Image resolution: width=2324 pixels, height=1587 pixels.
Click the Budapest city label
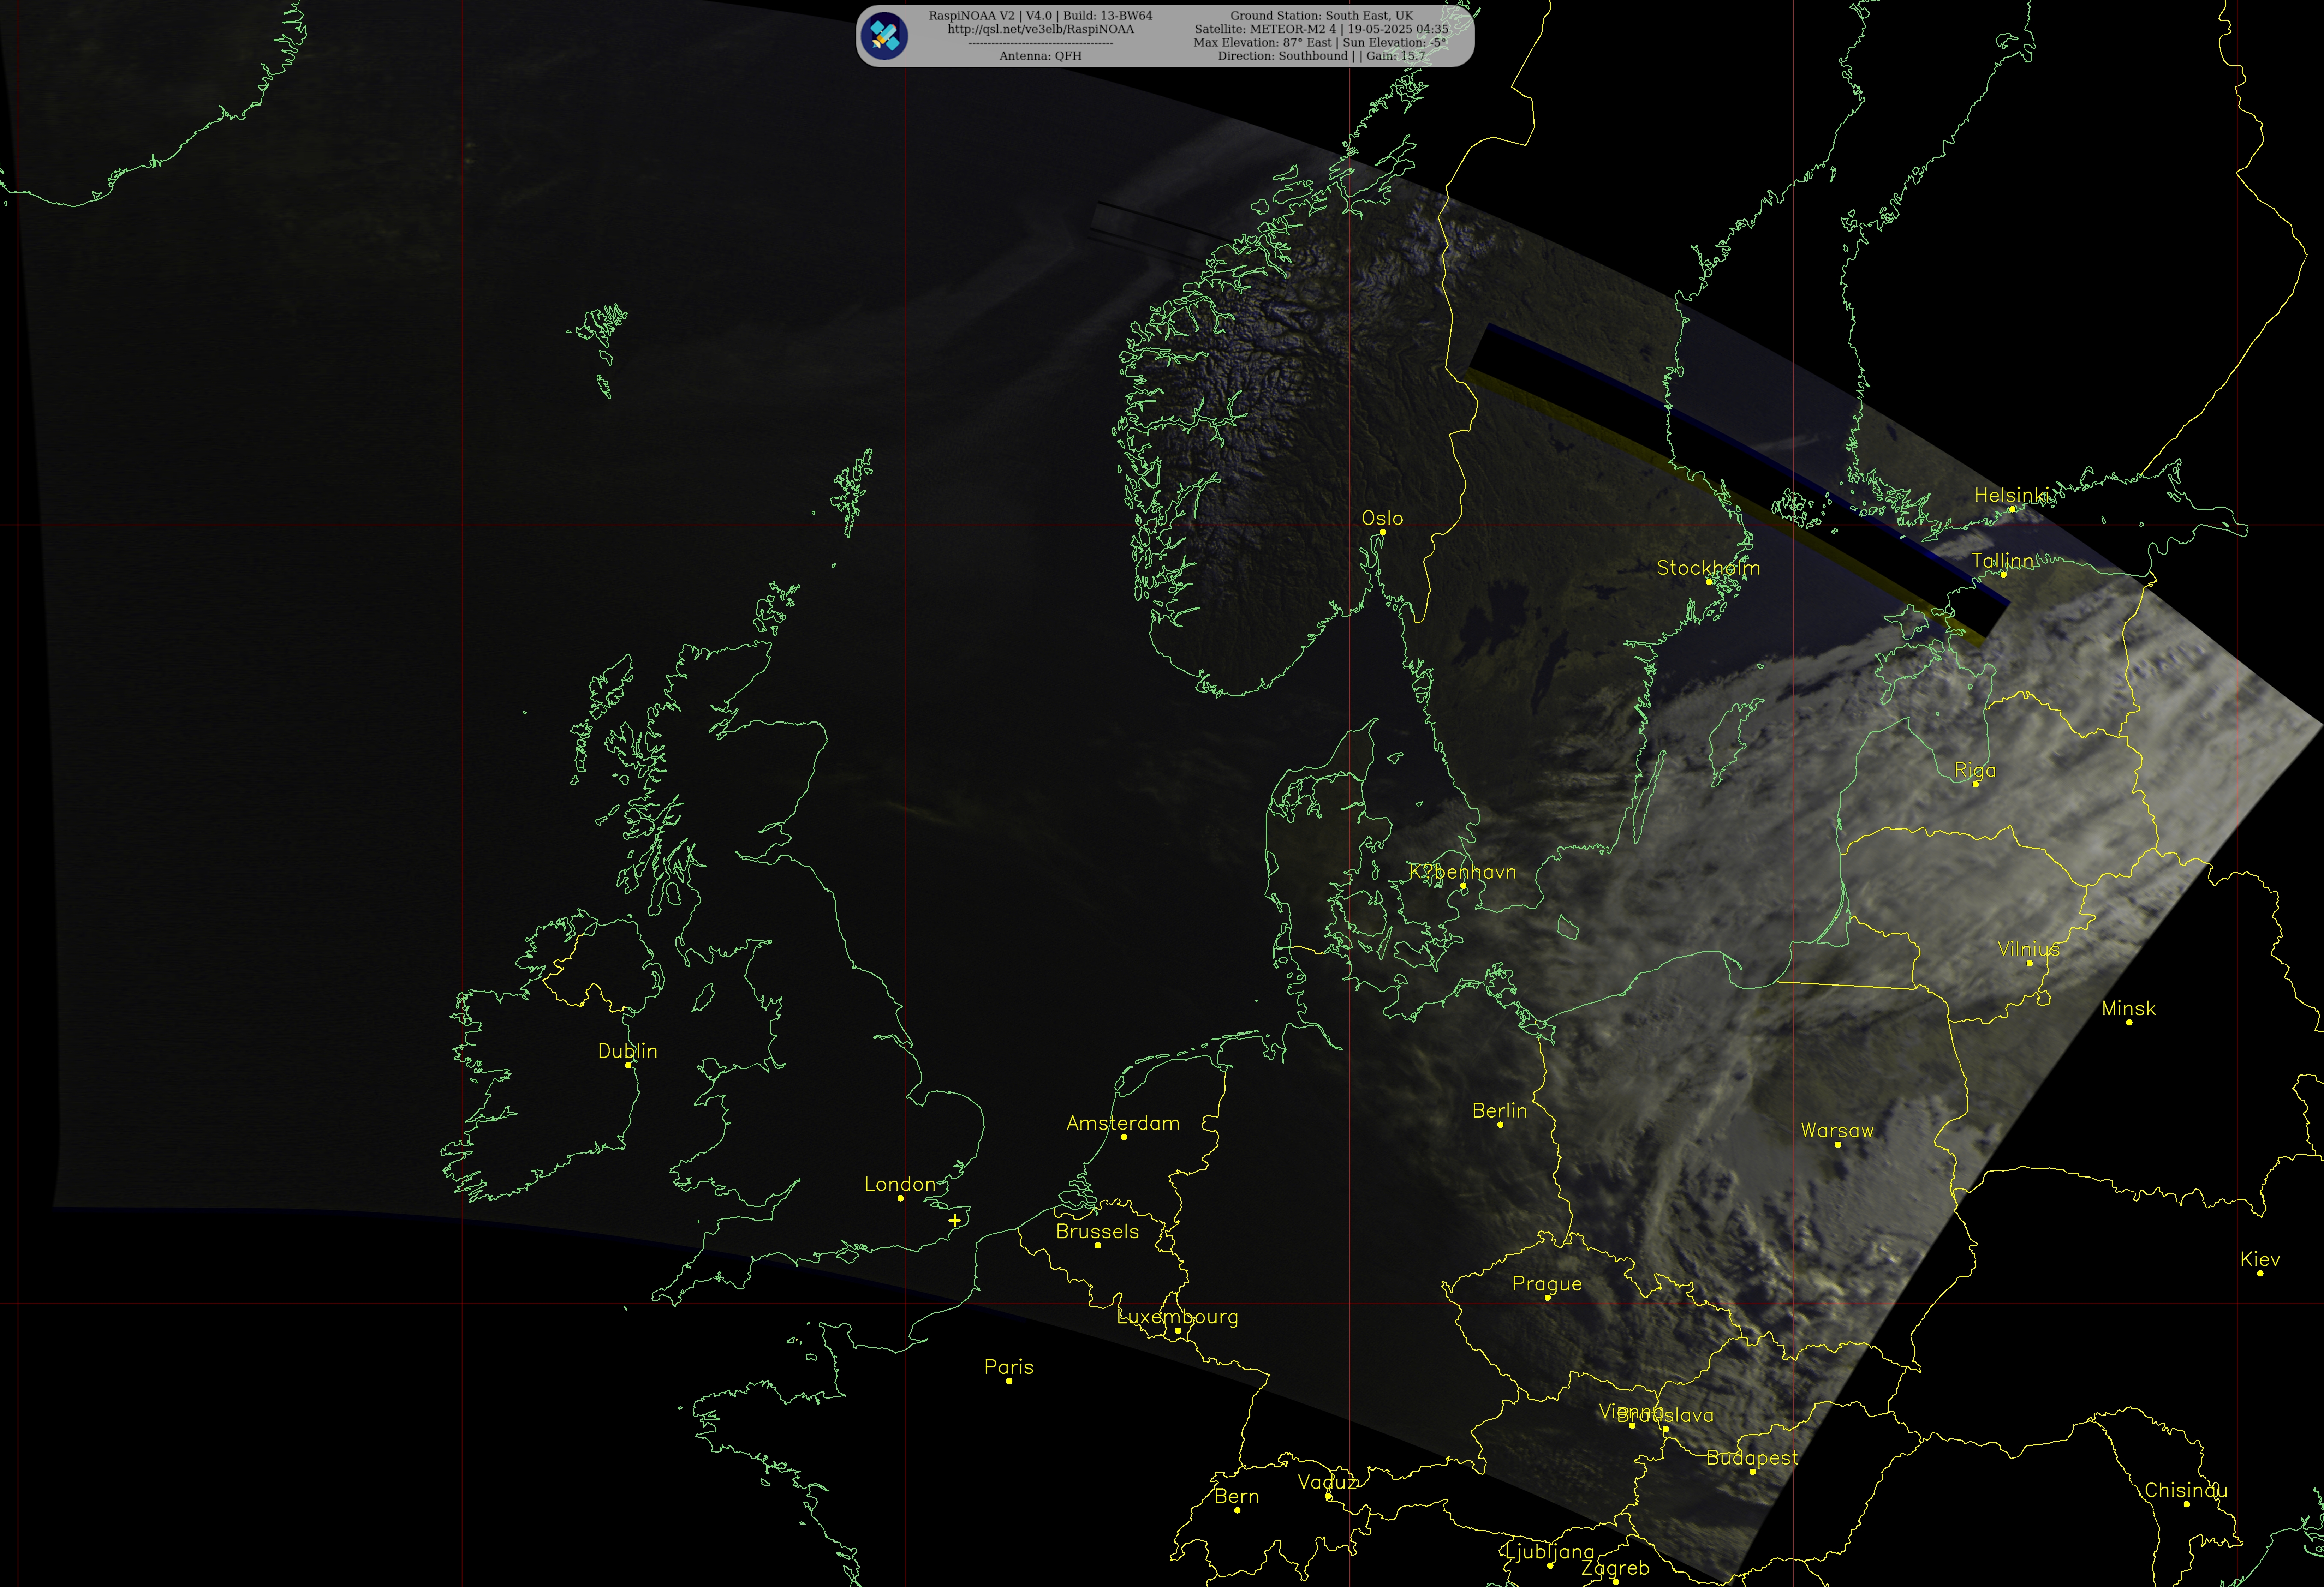click(1752, 1459)
